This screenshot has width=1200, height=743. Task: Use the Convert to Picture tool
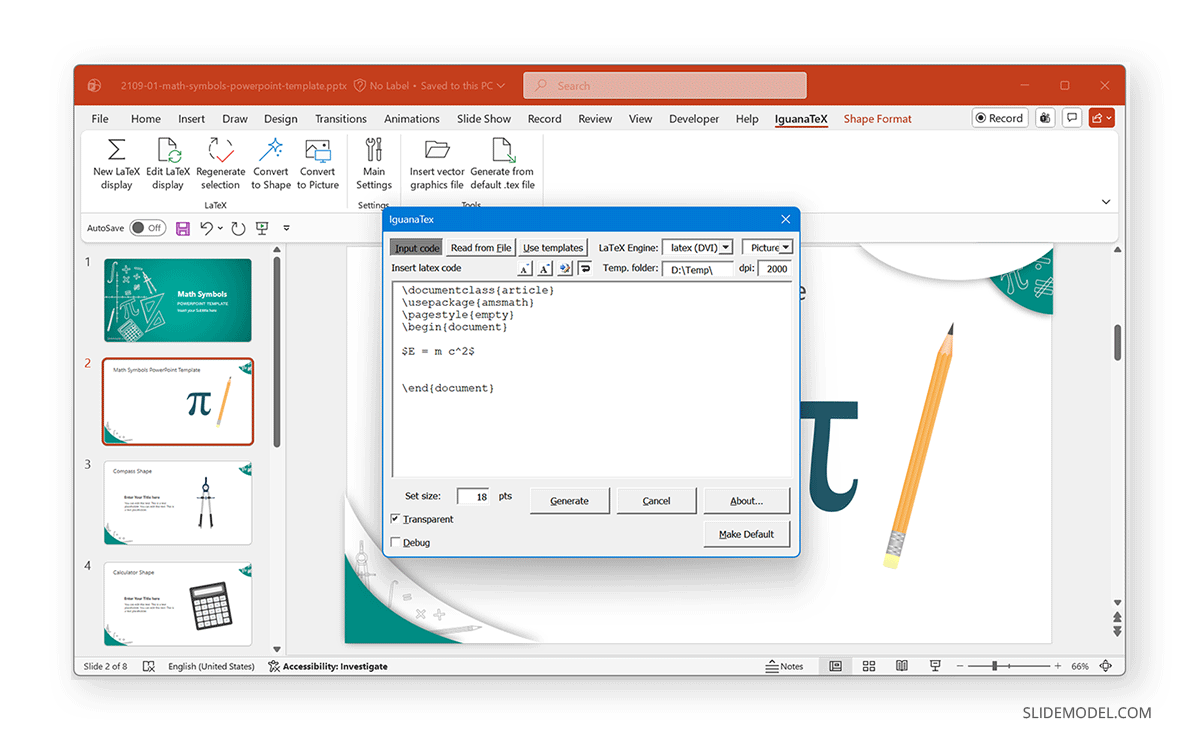318,165
